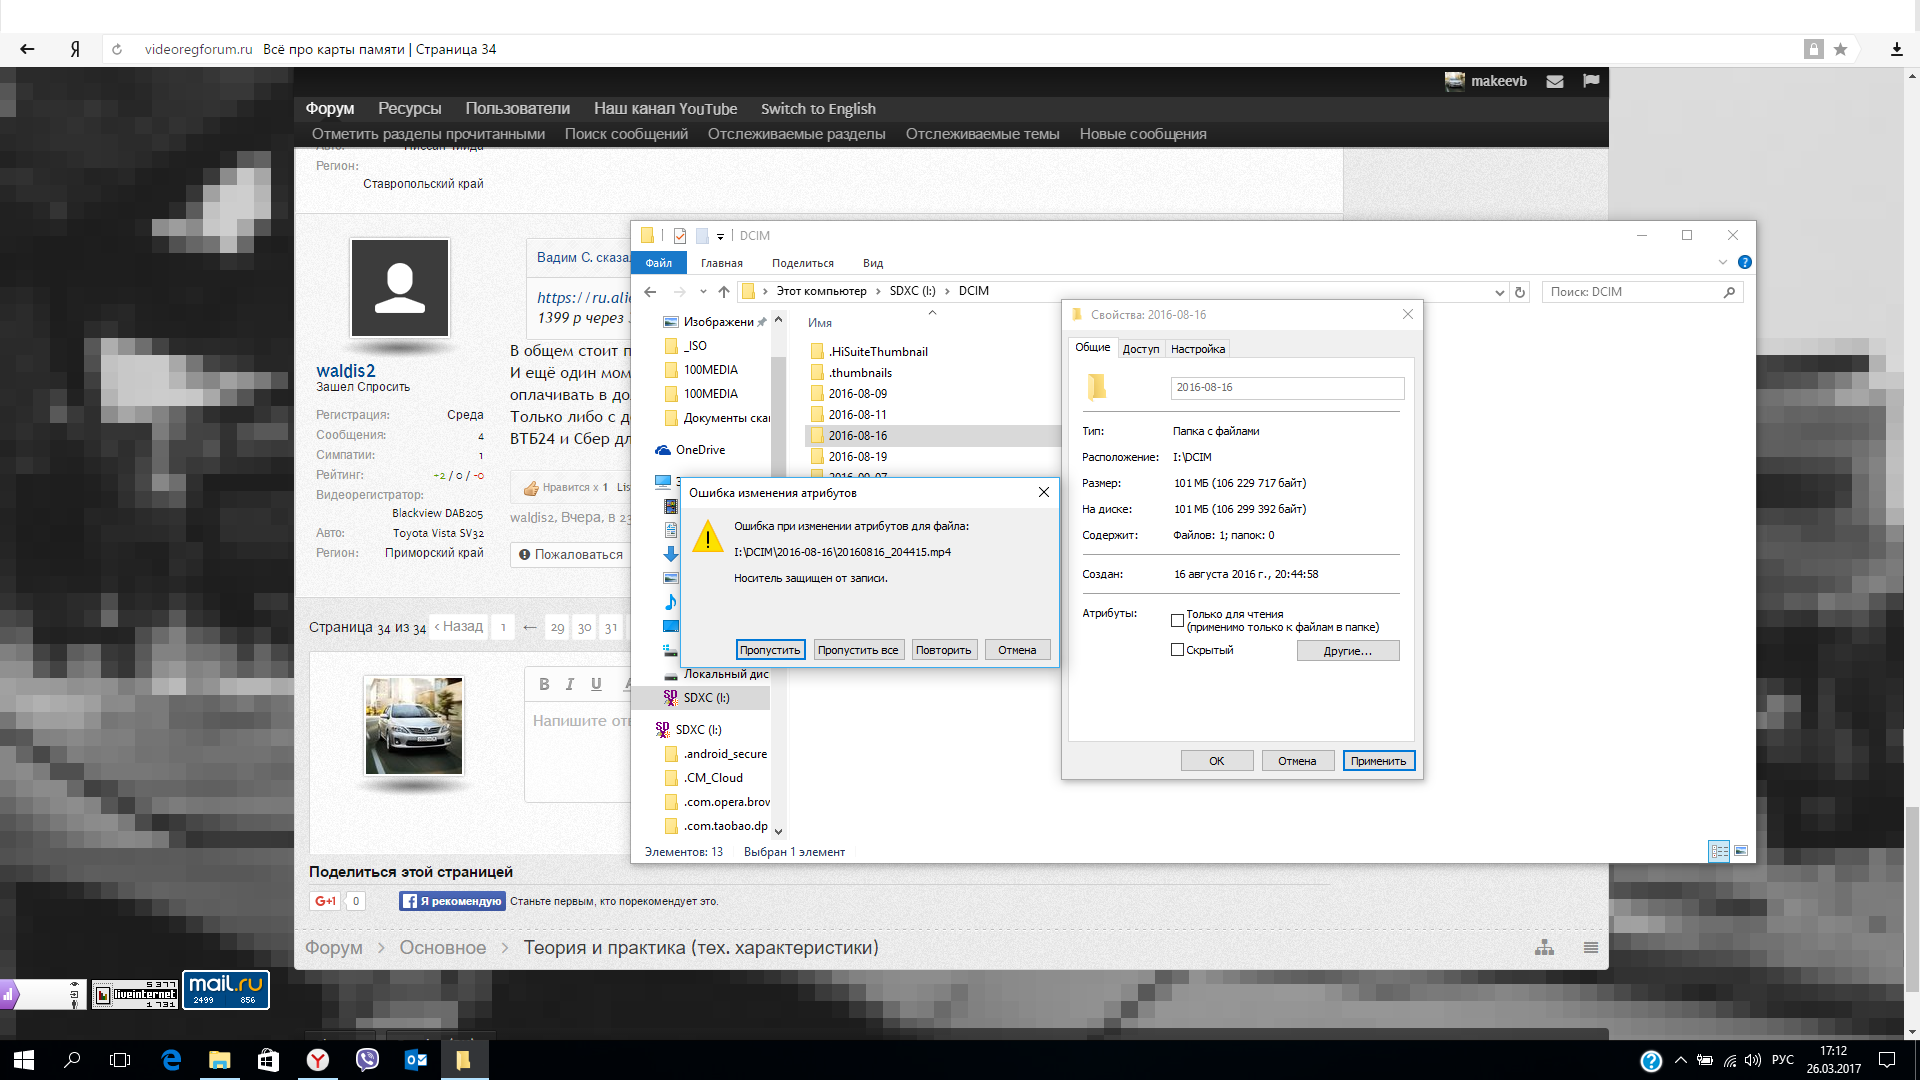
Task: Click the browser download arrow icon
Action: point(1896,49)
